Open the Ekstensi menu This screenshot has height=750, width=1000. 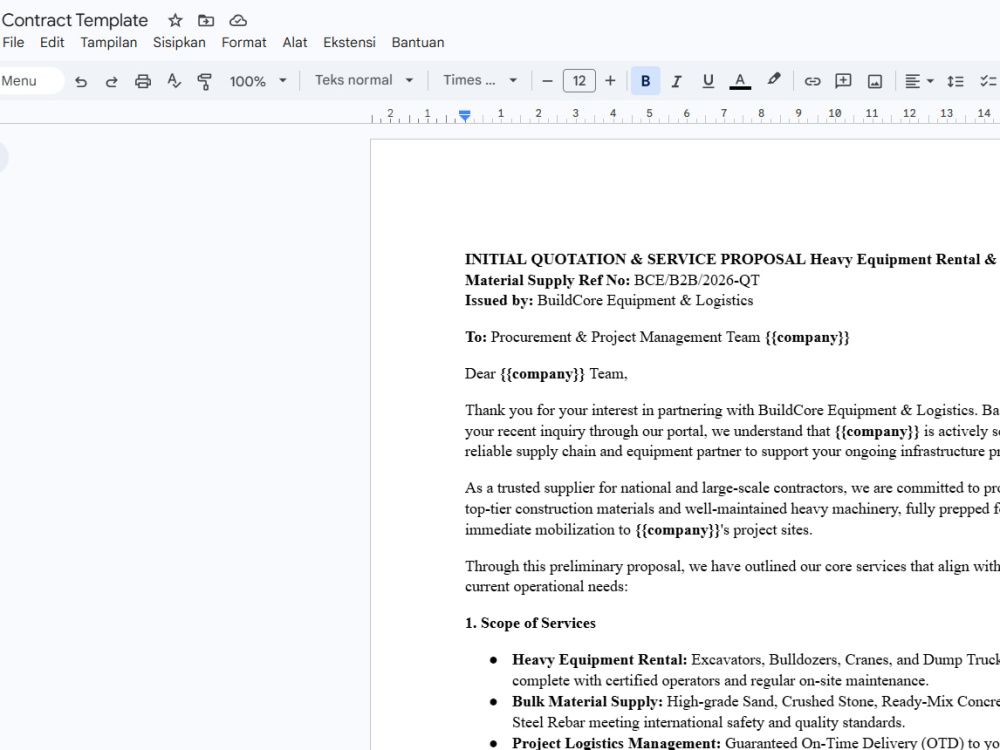pos(349,43)
